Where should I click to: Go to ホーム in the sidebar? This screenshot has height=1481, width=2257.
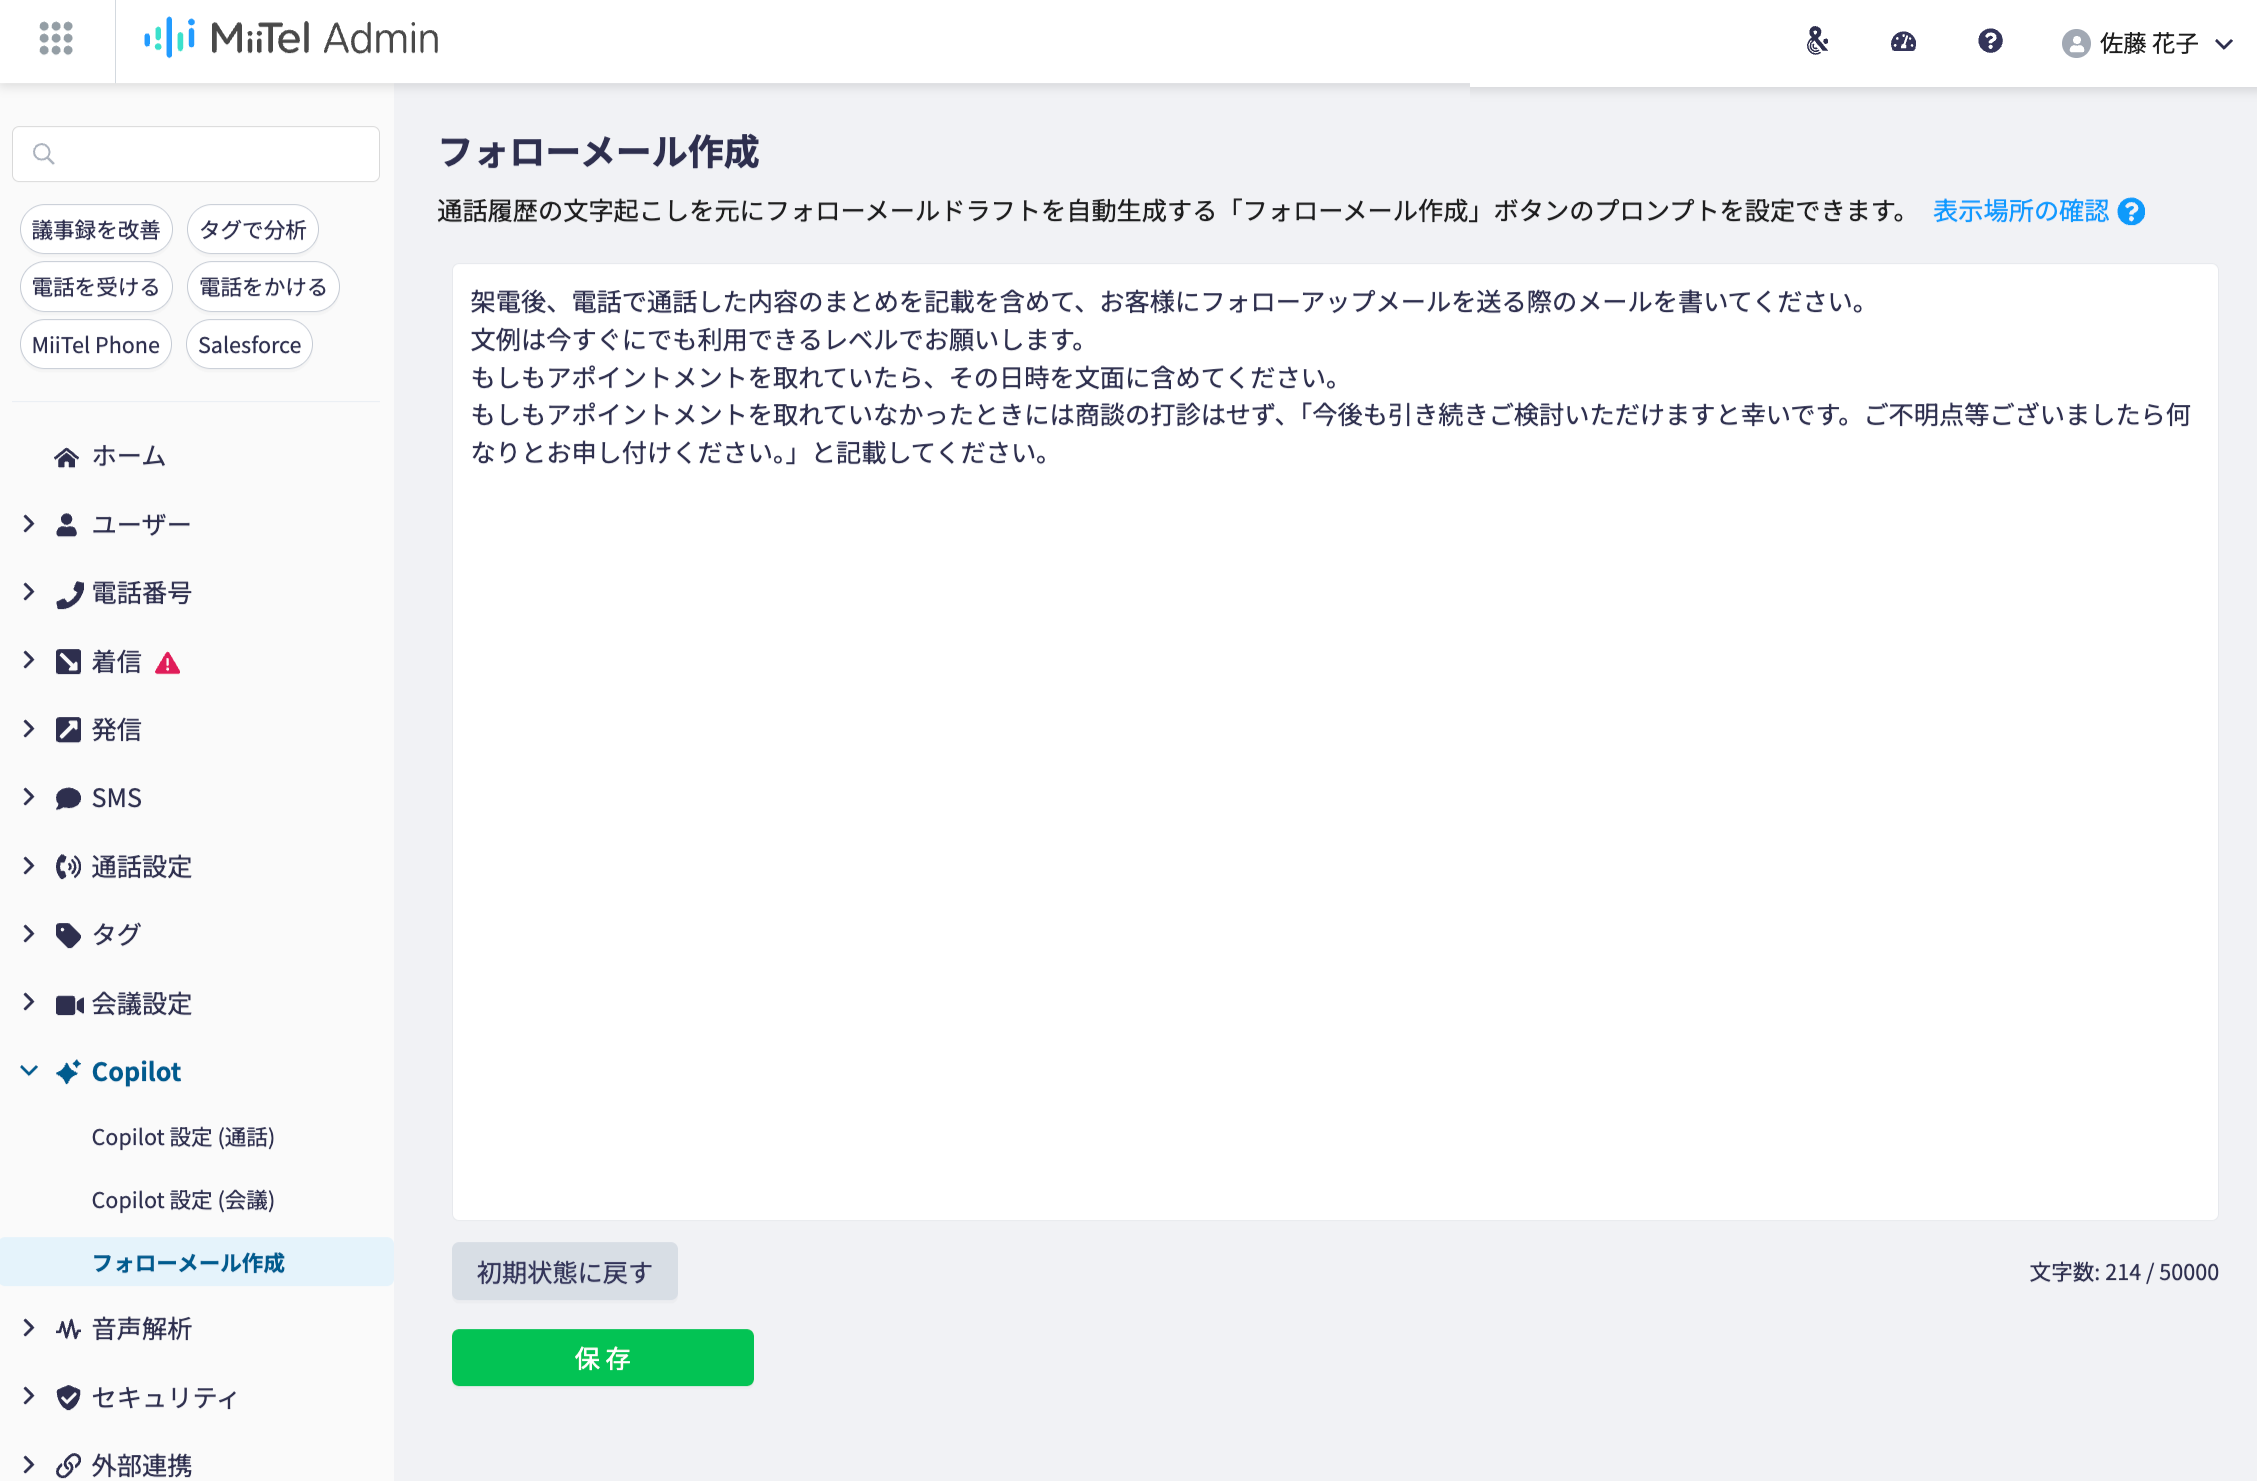pyautogui.click(x=129, y=456)
